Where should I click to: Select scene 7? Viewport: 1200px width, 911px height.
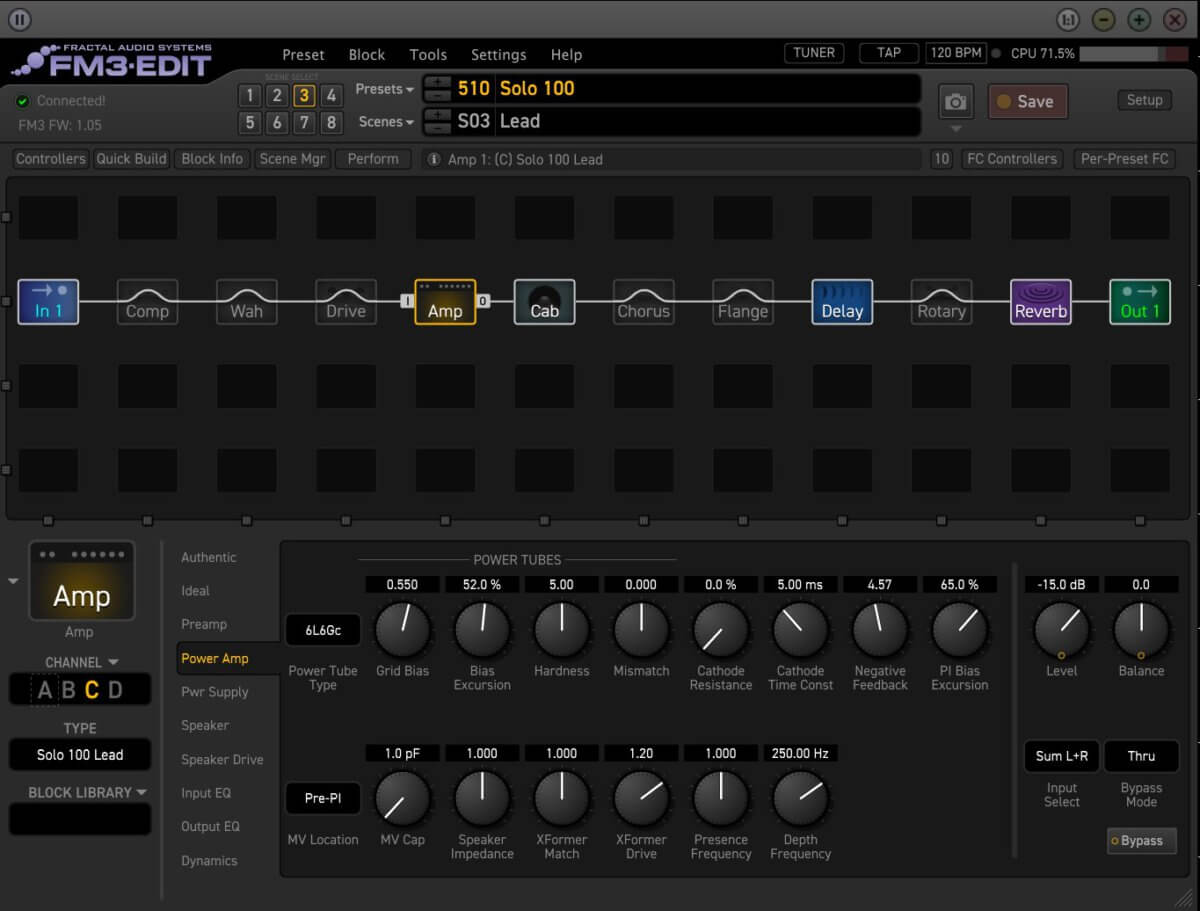pyautogui.click(x=304, y=123)
